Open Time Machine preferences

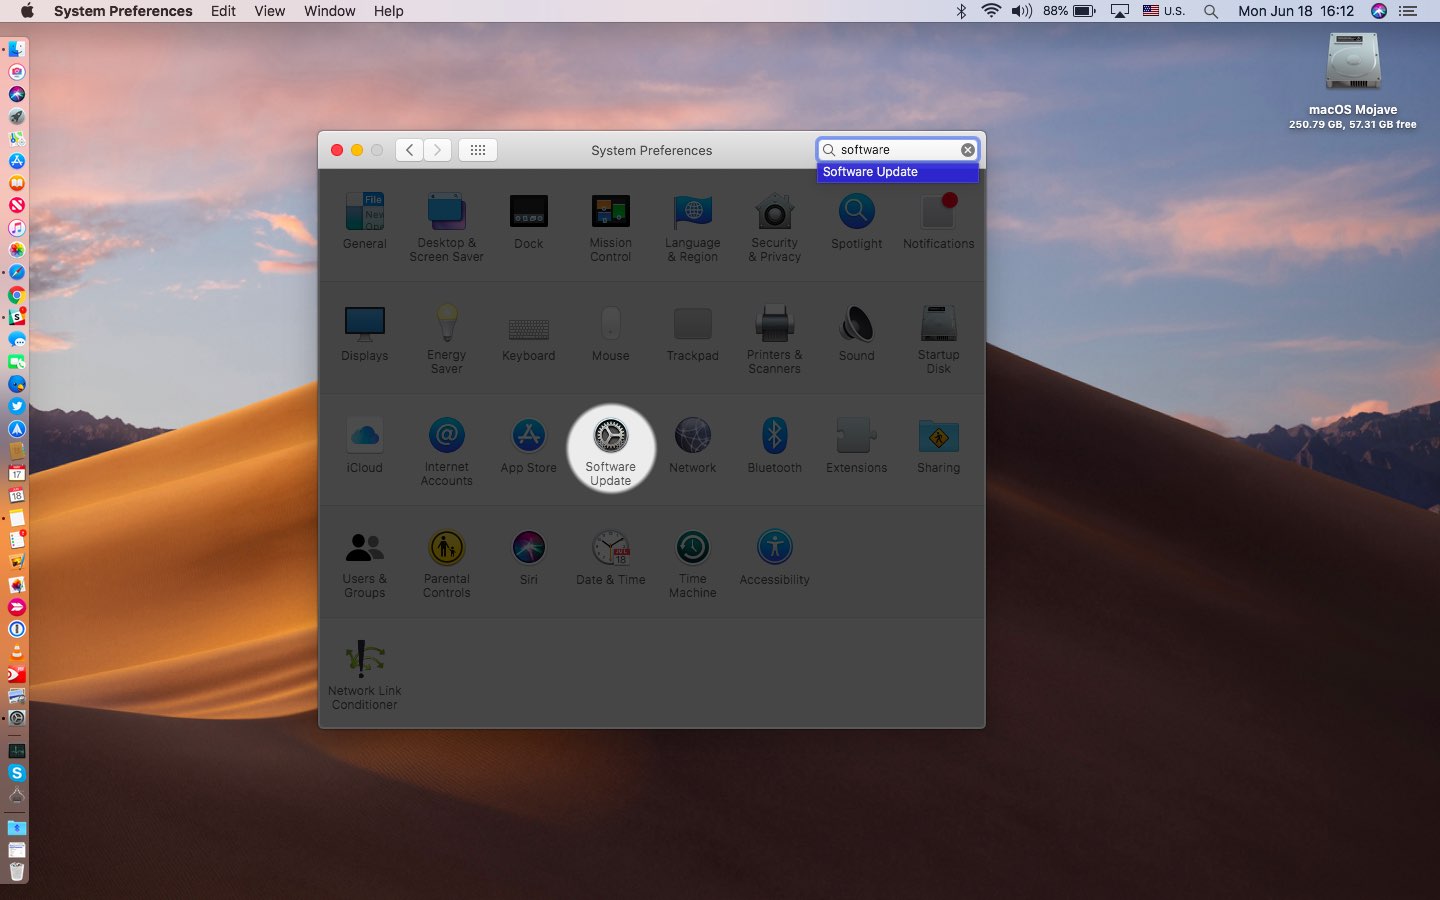[x=692, y=548]
